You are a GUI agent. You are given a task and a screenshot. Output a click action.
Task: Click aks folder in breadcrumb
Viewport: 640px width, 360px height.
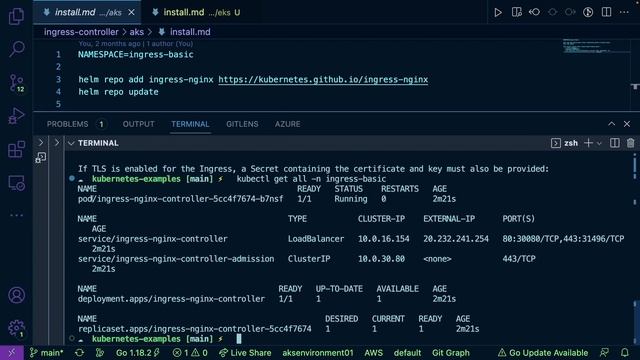pyautogui.click(x=136, y=32)
